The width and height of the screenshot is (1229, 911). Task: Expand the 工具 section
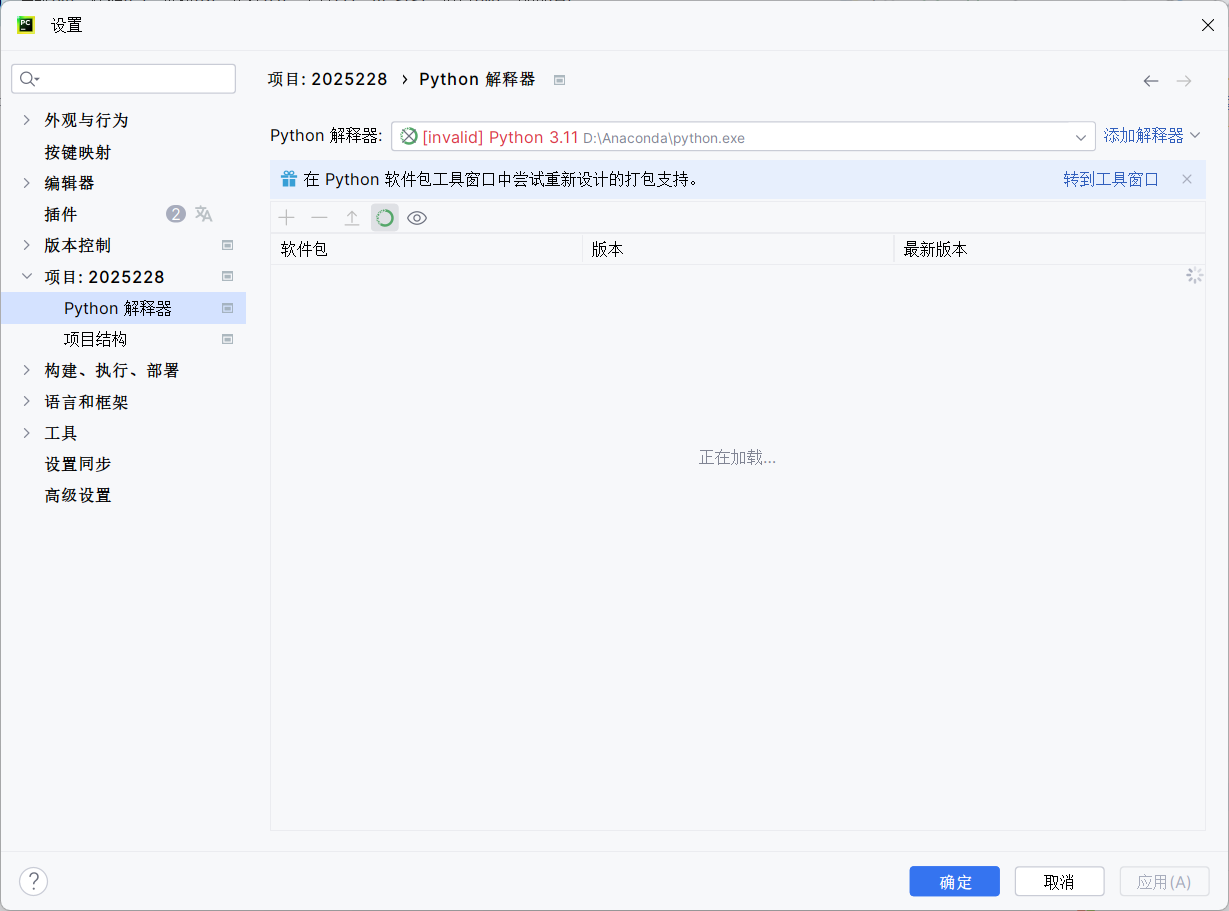(x=27, y=433)
